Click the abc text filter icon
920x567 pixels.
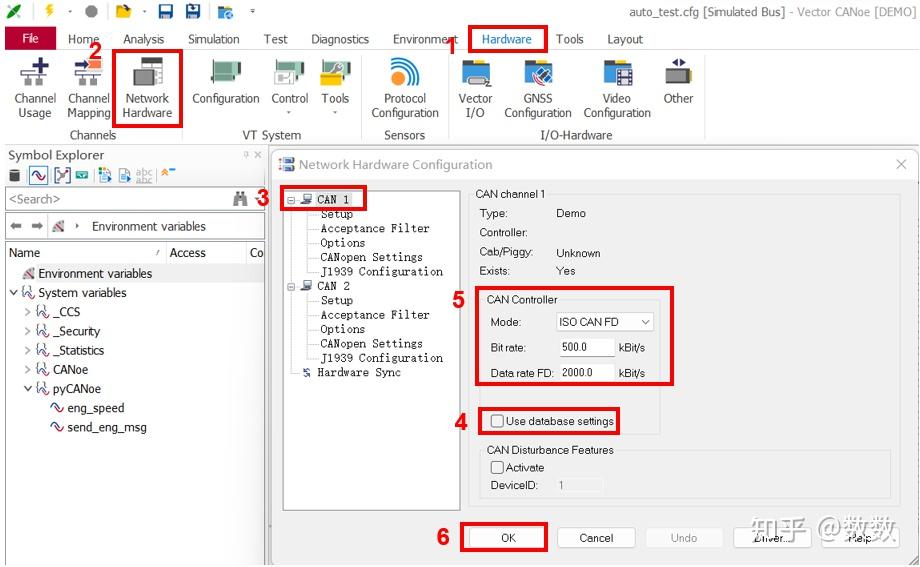144,175
